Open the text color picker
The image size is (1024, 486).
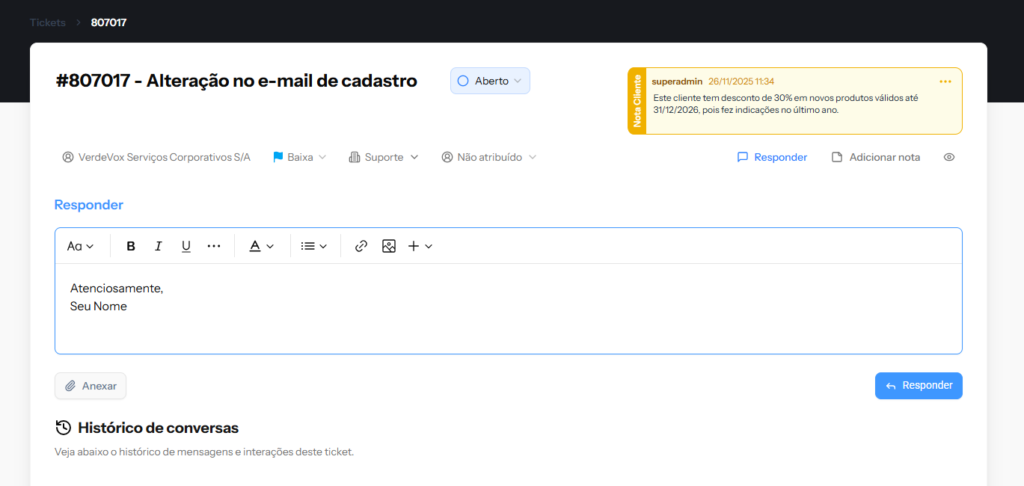coord(261,246)
